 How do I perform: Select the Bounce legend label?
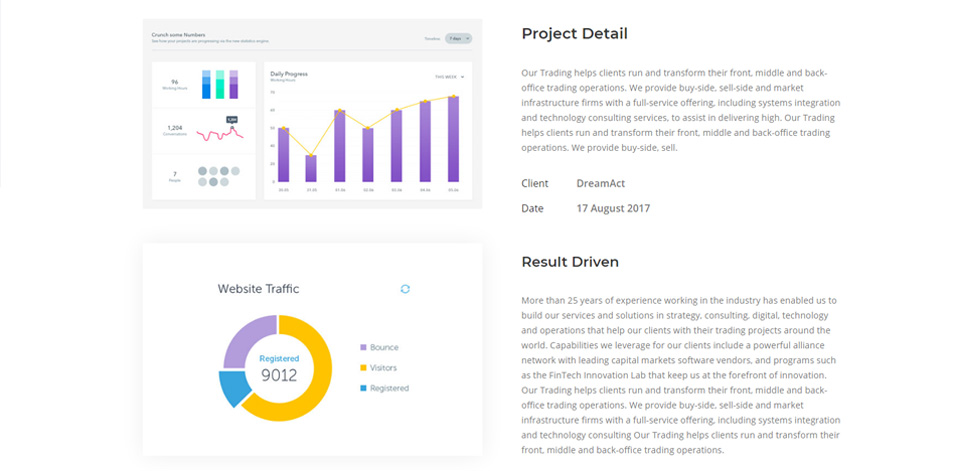384,347
